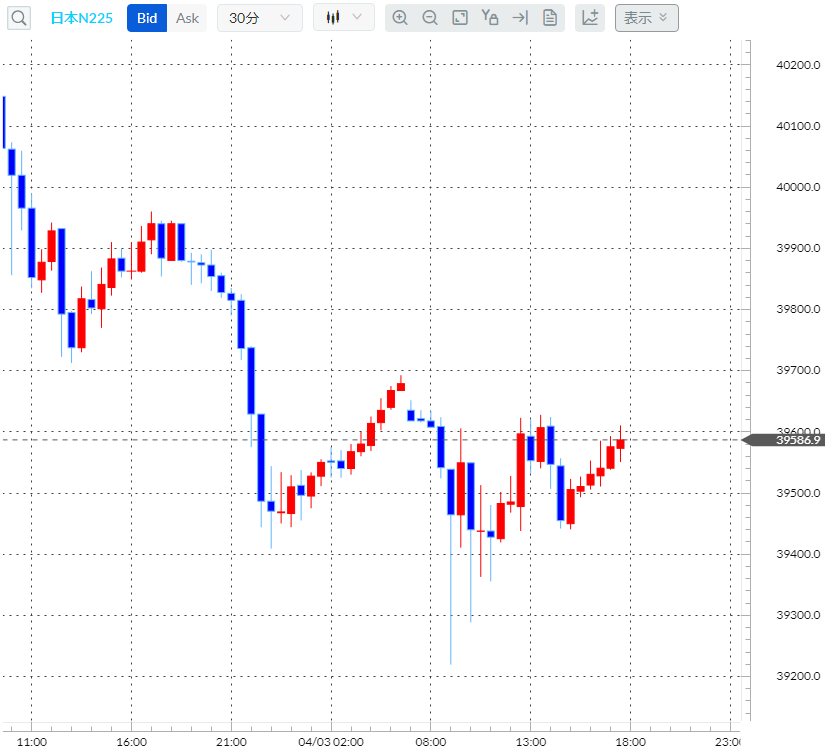Select the 04/03 02:00 time axis label
827x750 pixels.
pyautogui.click(x=331, y=742)
